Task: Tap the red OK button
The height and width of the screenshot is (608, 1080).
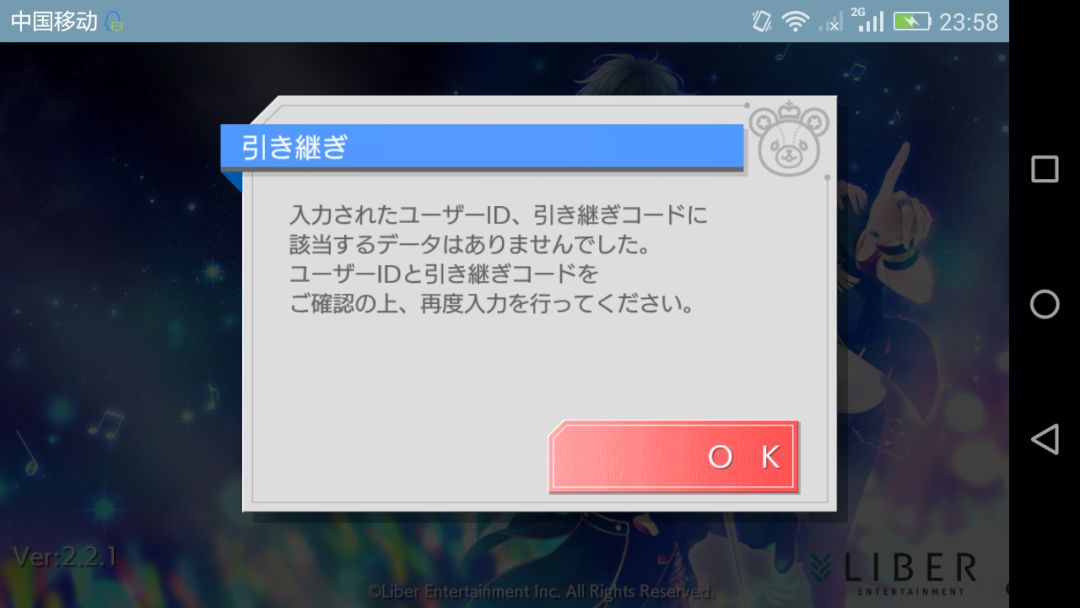Action: coord(674,457)
